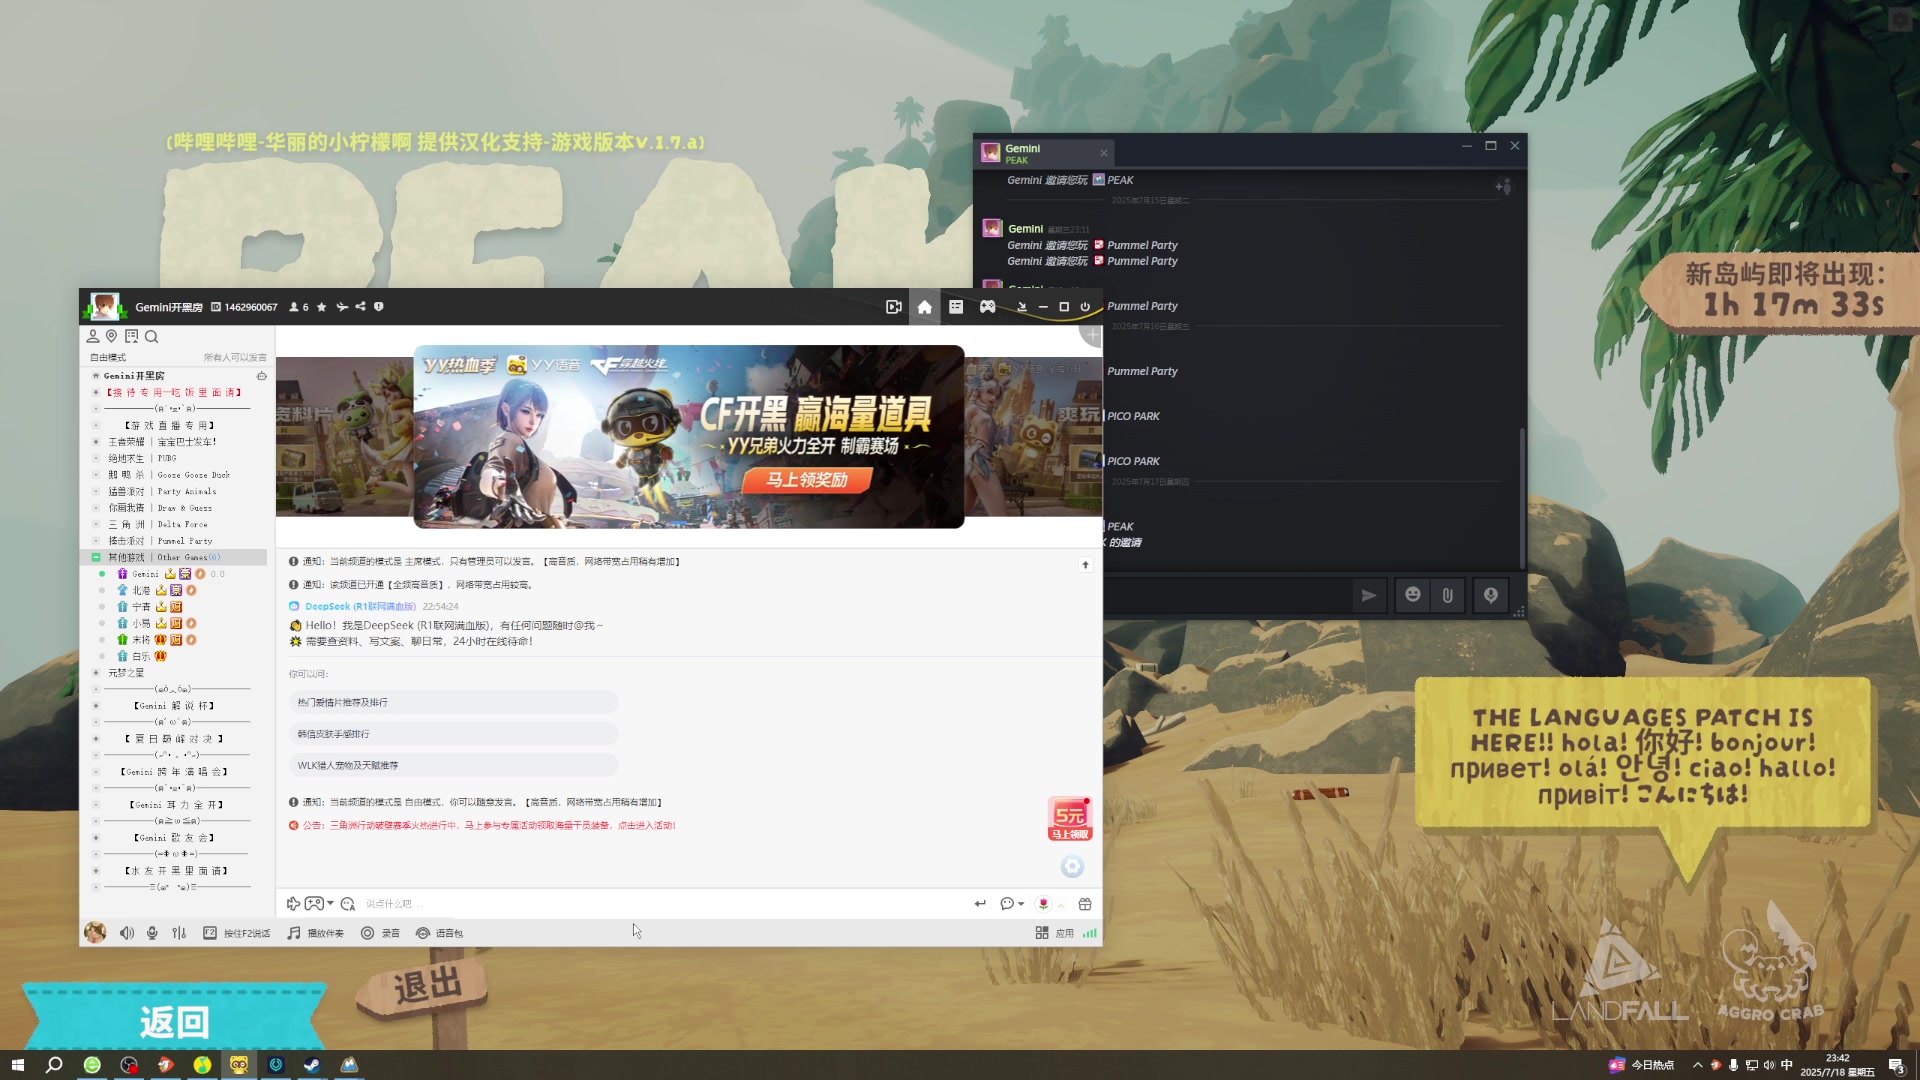Viewport: 1920px width, 1080px height.
Task: Collapse the 其他游戏 Other Games channel
Action: pos(96,557)
